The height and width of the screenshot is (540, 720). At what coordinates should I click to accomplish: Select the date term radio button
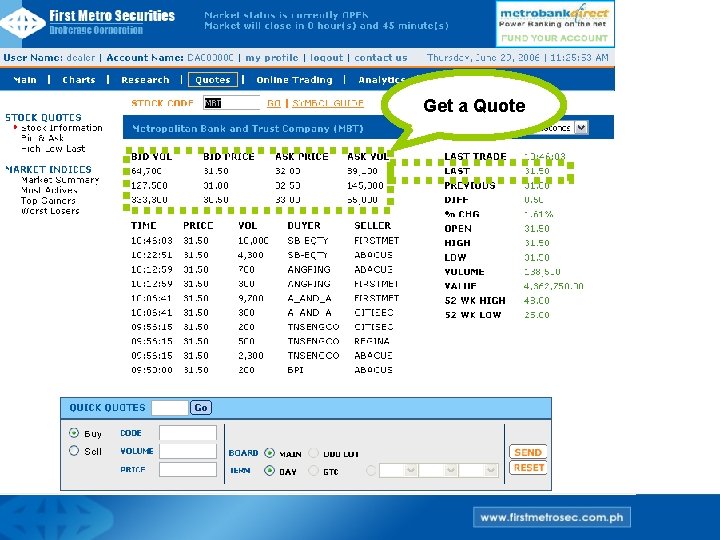371,471
